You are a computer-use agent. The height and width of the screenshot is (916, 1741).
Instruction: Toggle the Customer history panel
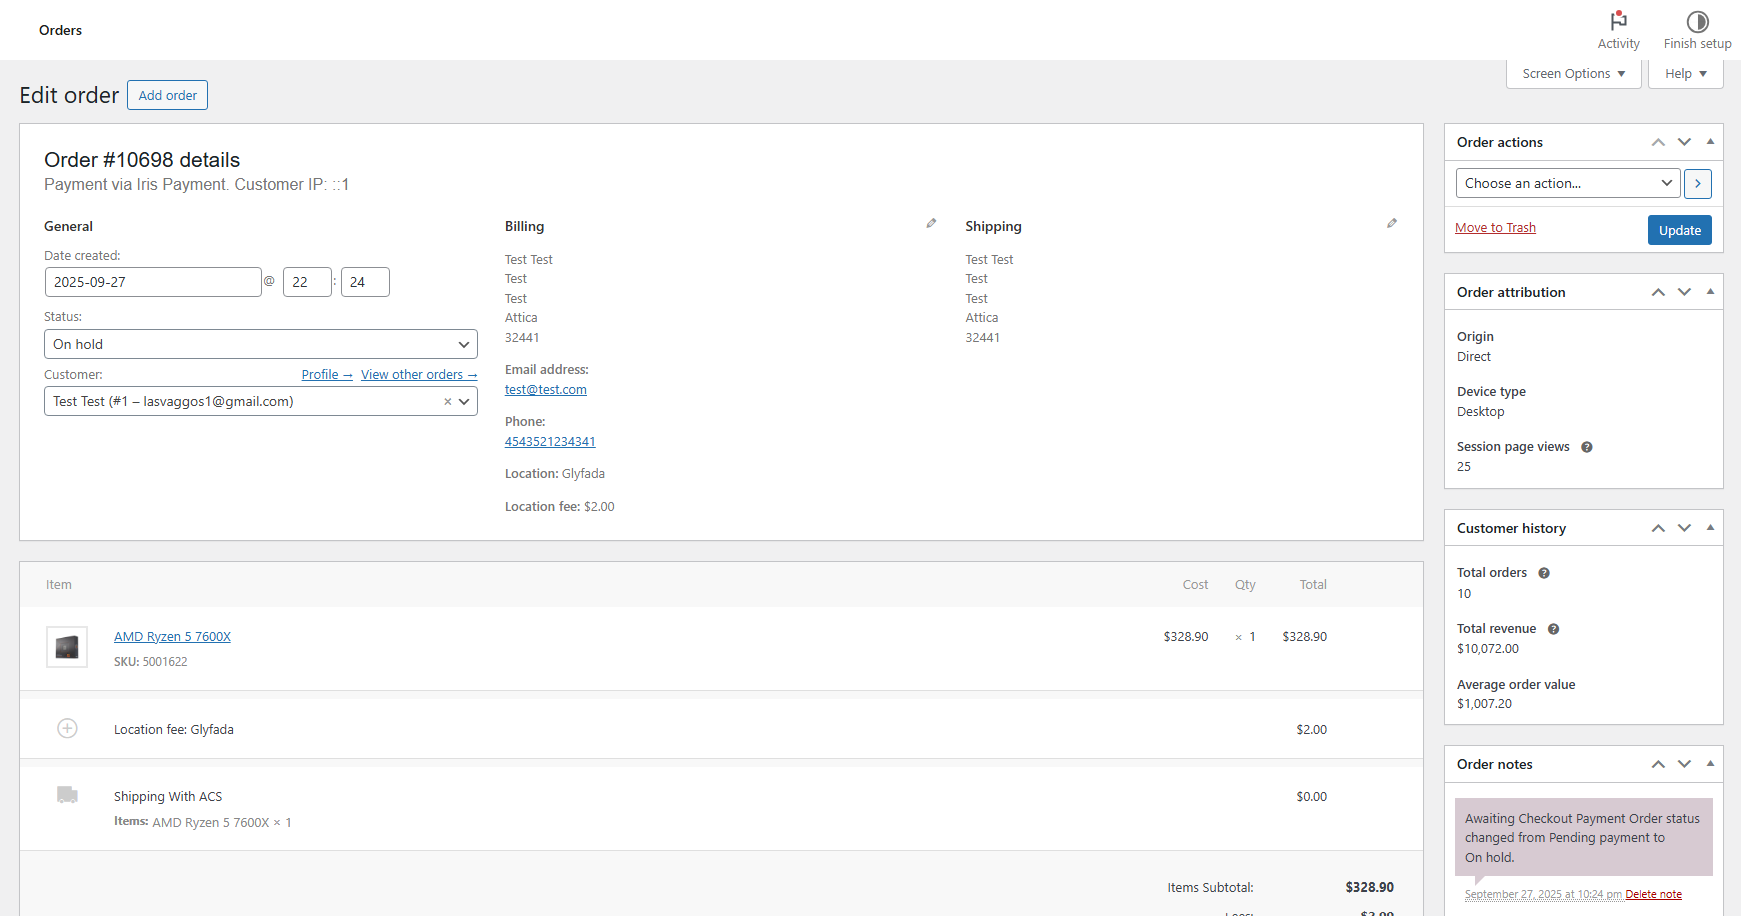coord(1710,528)
